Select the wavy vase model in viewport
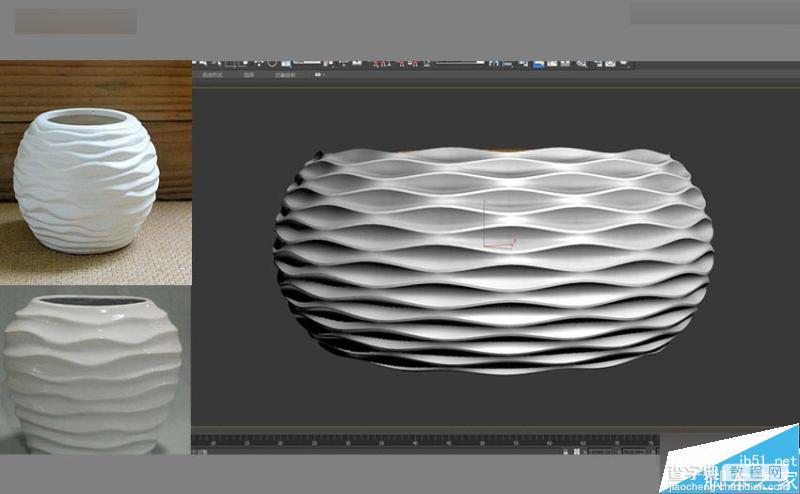 click(x=494, y=260)
